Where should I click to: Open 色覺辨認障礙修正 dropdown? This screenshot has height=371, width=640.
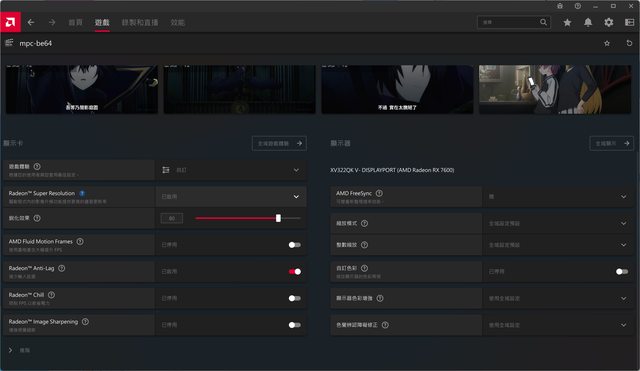pos(558,325)
